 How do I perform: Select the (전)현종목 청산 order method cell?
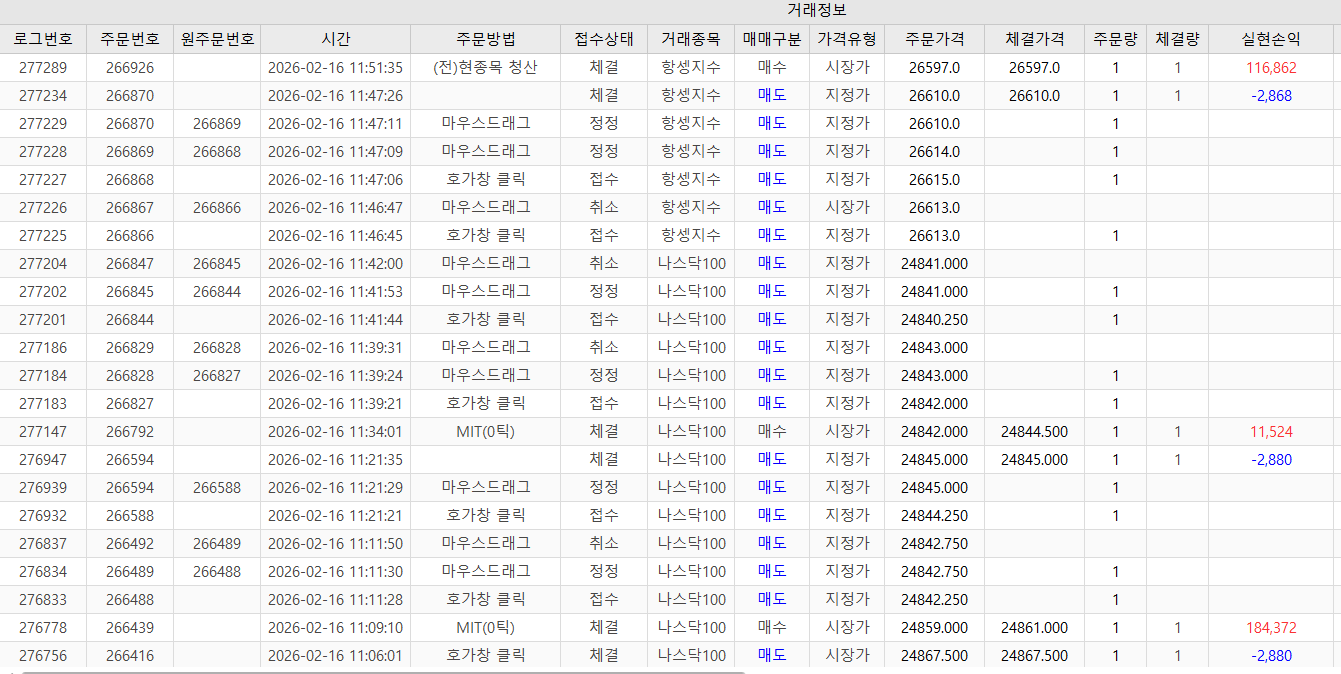coord(486,68)
